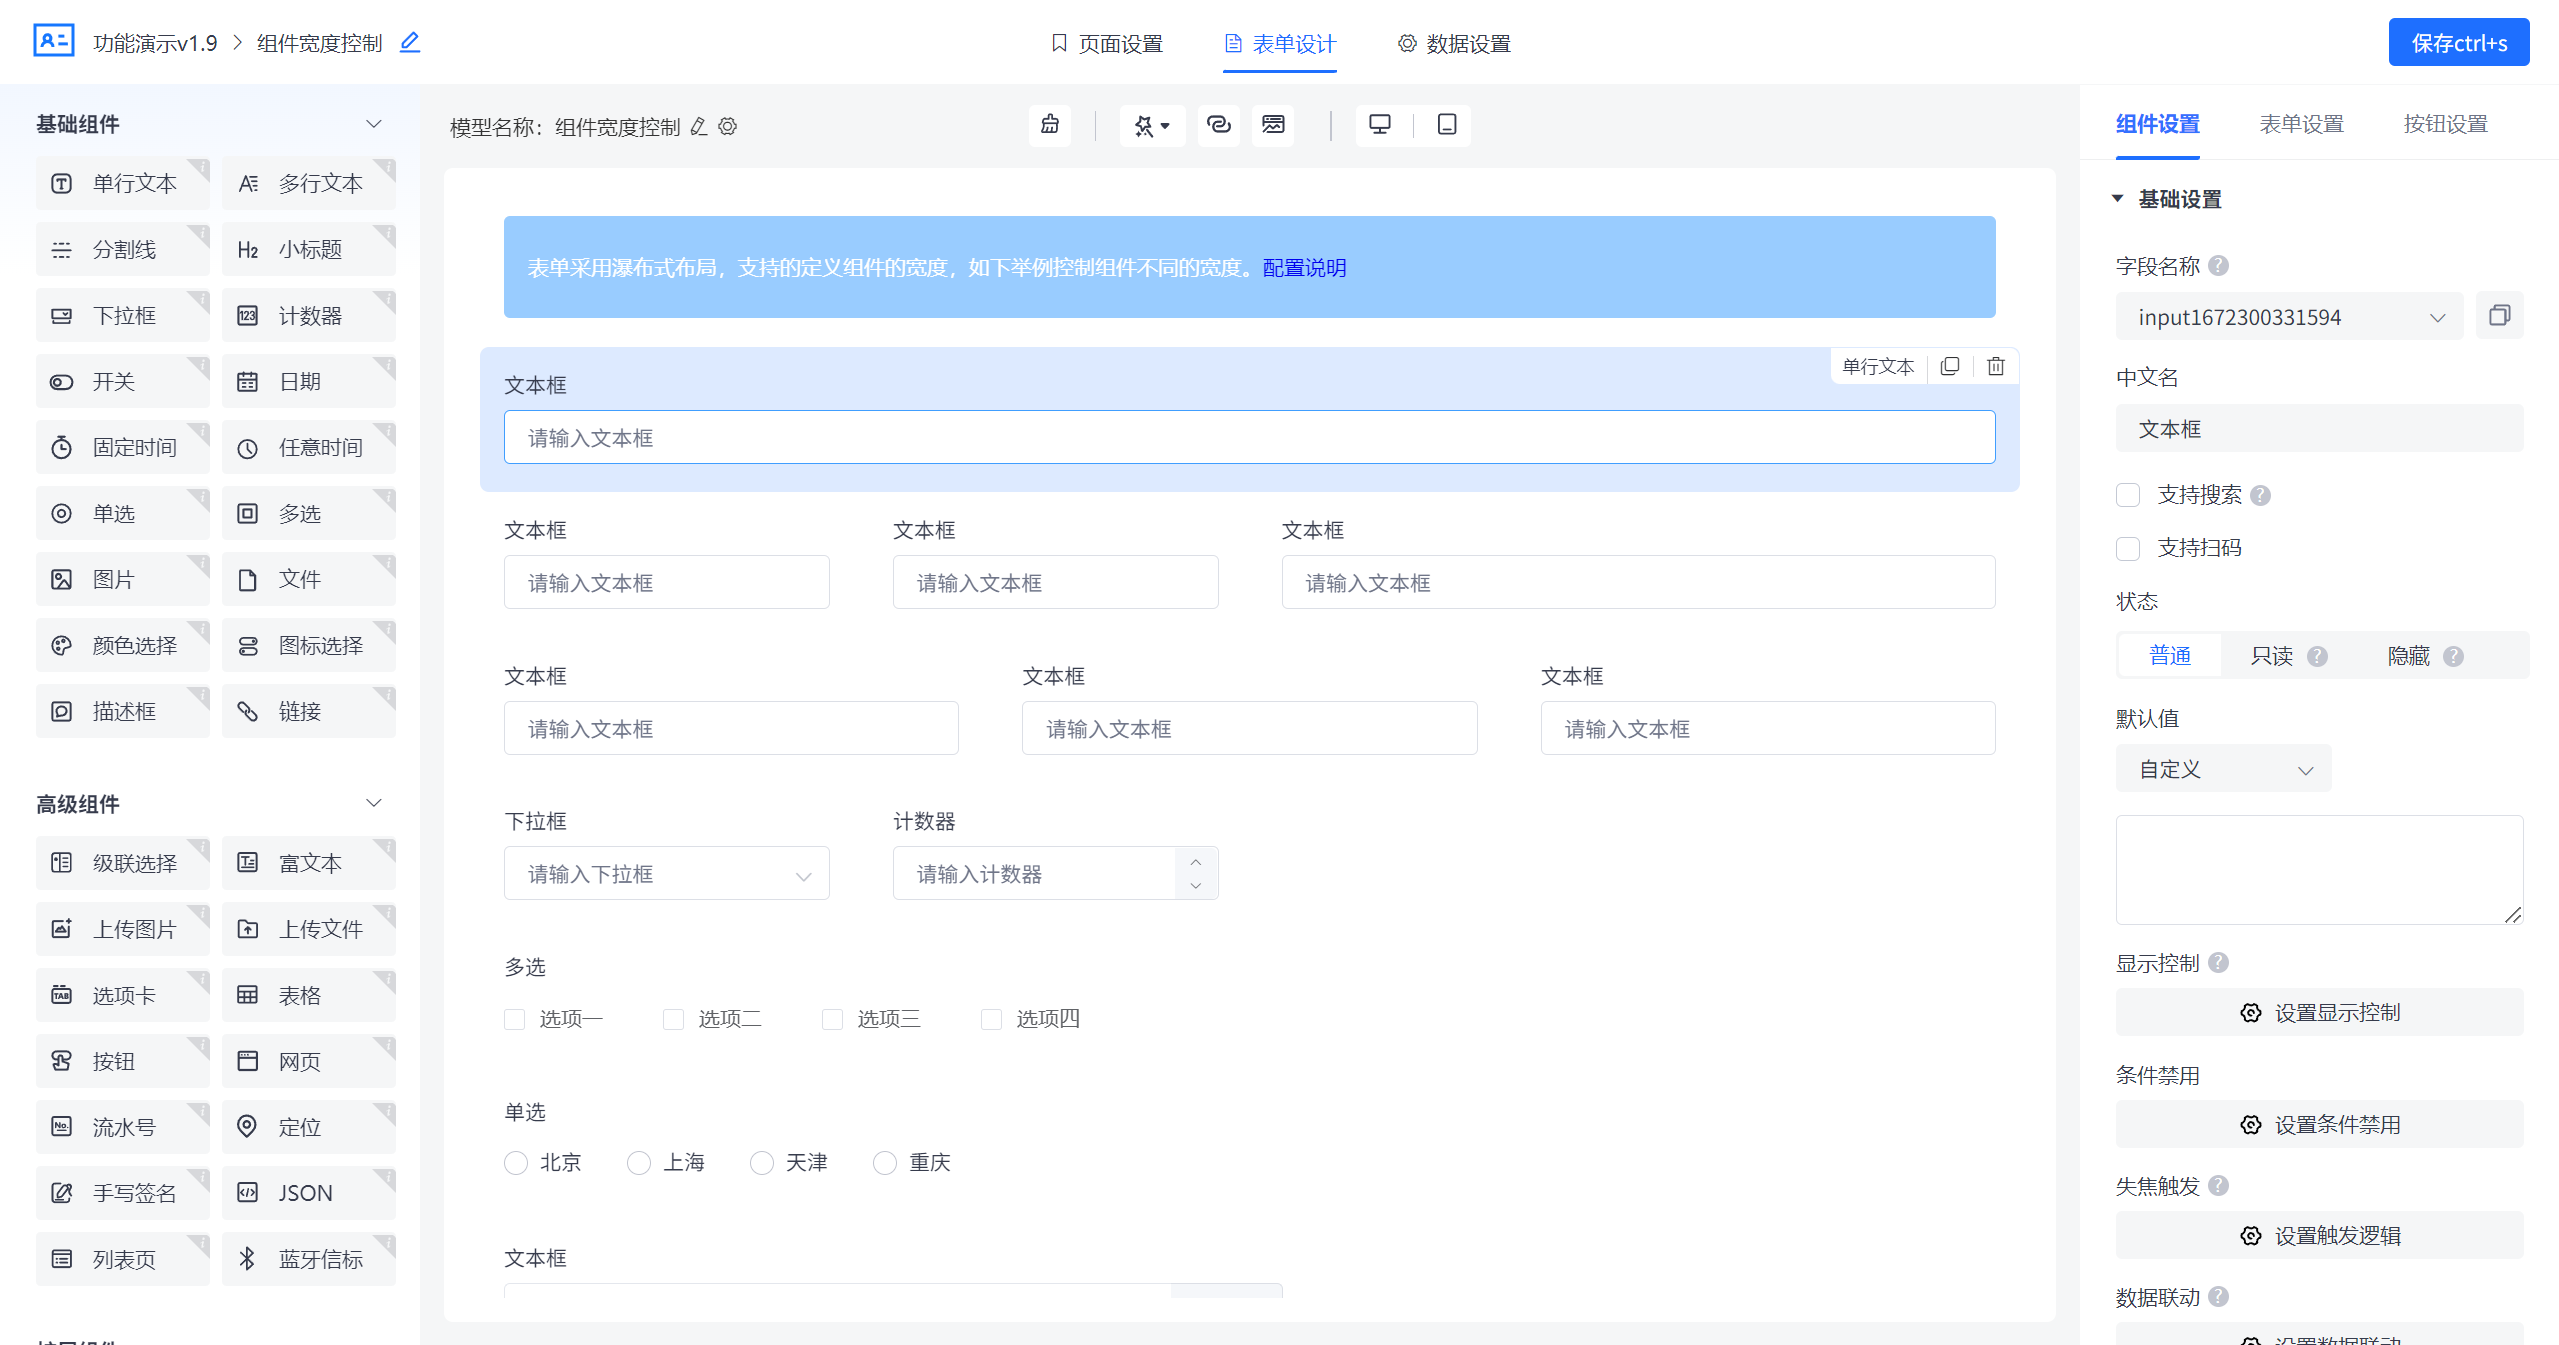Click the chain link toolbar icon
The height and width of the screenshot is (1345, 2559).
click(1218, 125)
